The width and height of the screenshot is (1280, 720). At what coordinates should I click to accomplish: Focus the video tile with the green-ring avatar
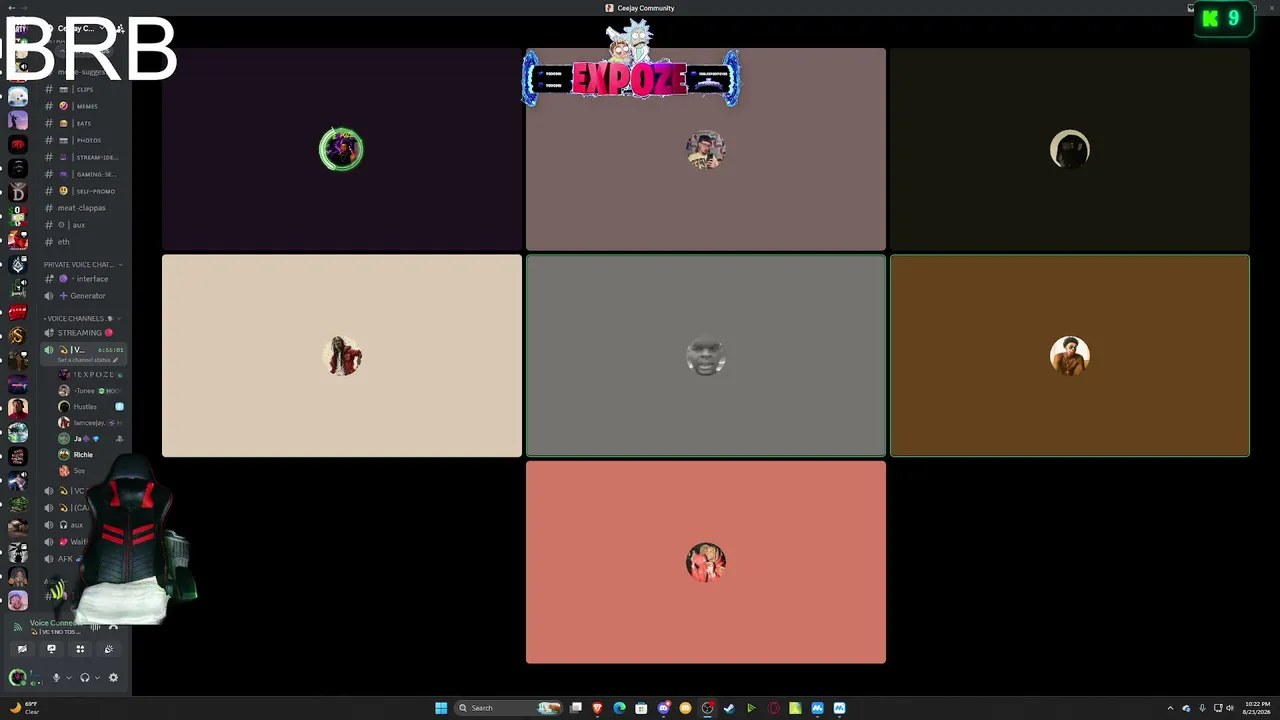342,149
